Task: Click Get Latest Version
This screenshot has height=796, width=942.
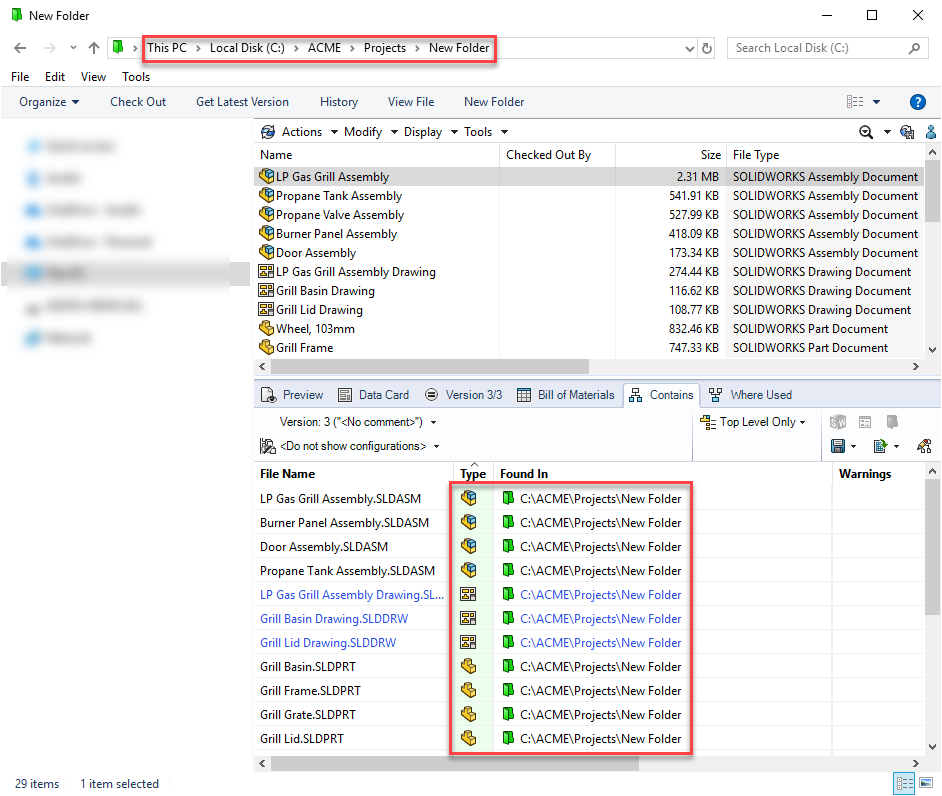Action: click(x=242, y=102)
